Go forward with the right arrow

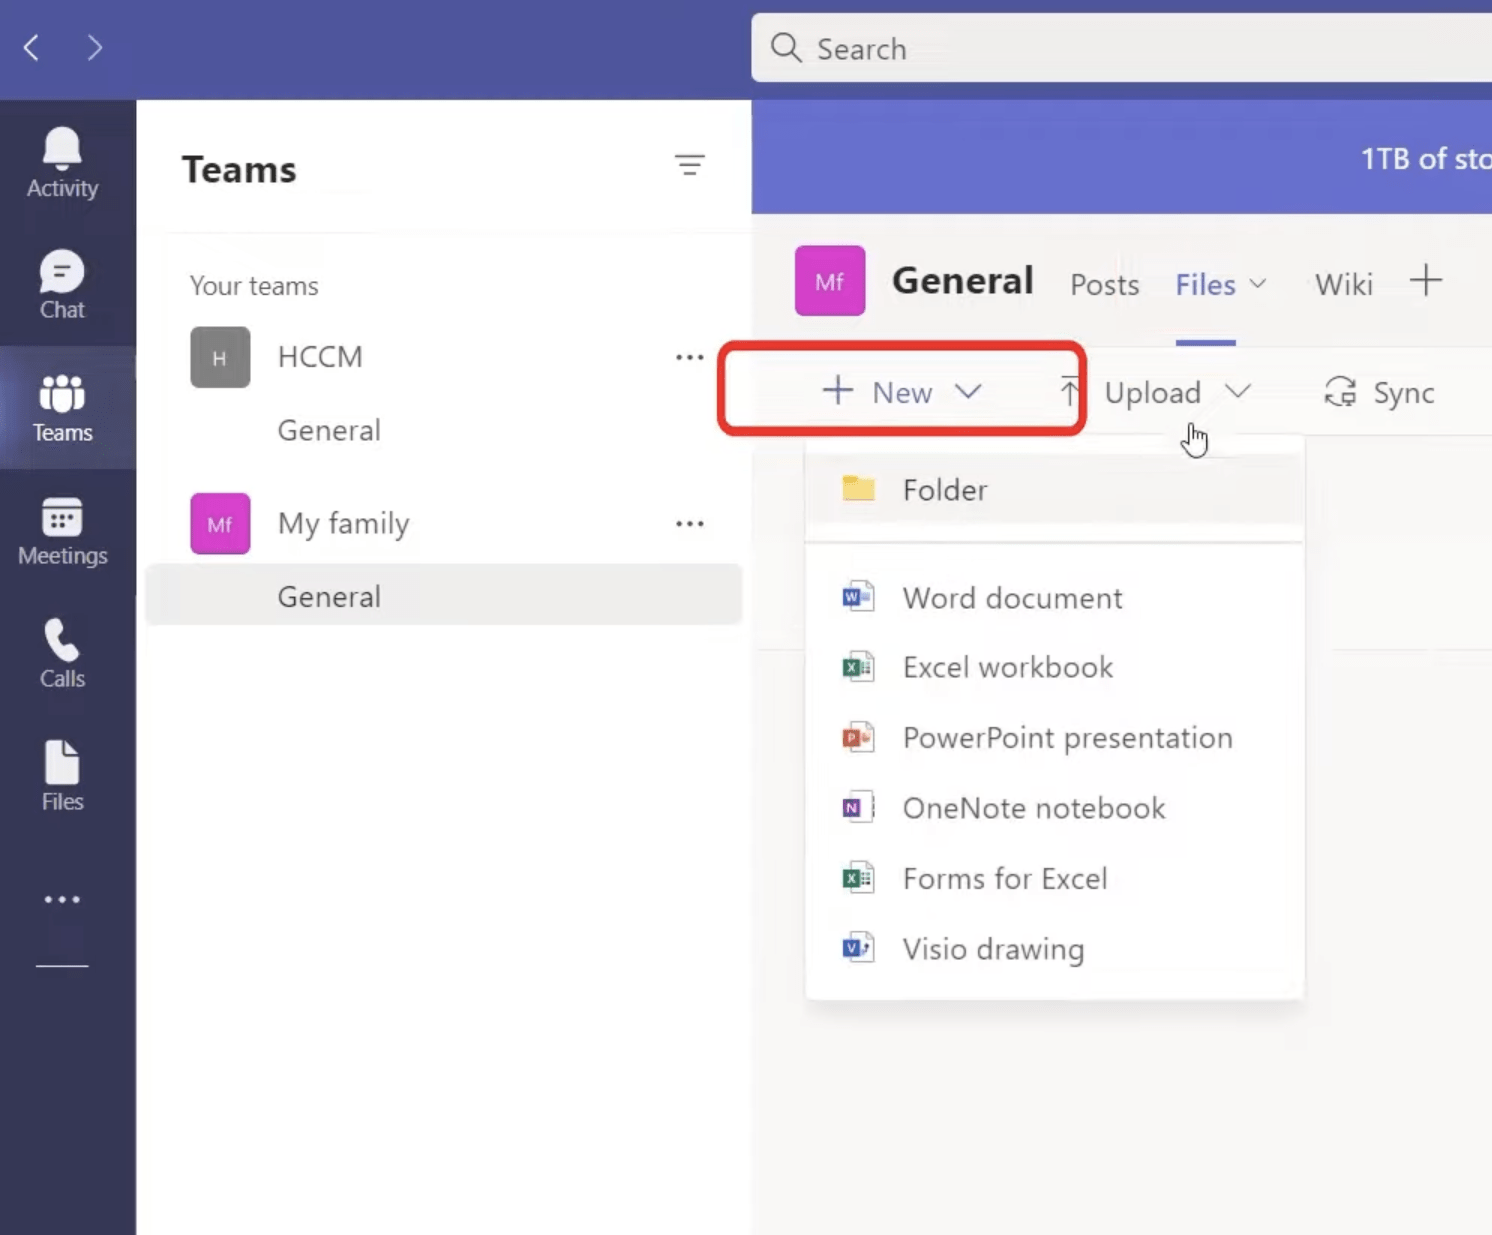click(95, 47)
